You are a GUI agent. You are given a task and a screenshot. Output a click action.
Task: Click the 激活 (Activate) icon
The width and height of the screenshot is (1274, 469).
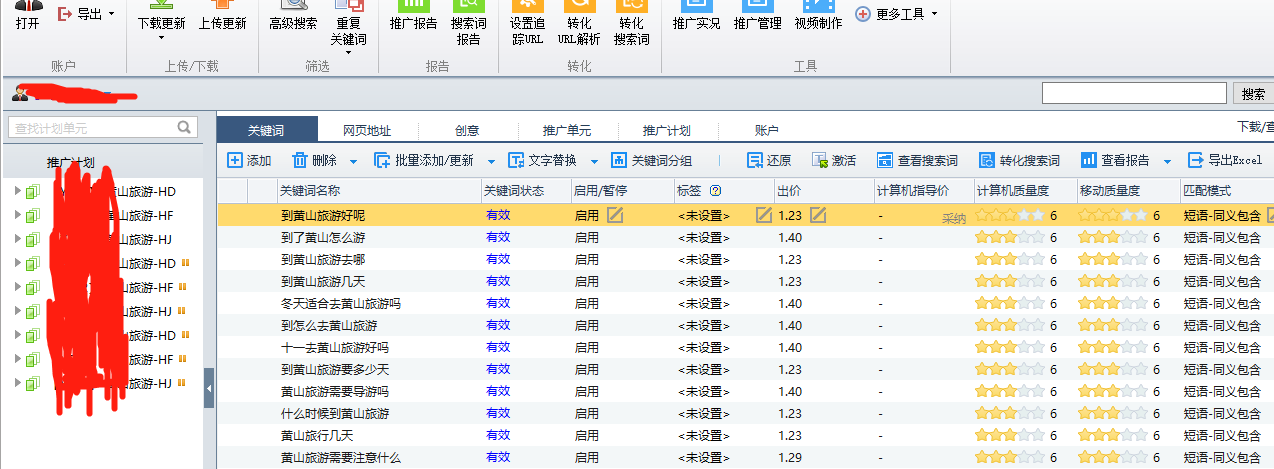click(x=820, y=161)
